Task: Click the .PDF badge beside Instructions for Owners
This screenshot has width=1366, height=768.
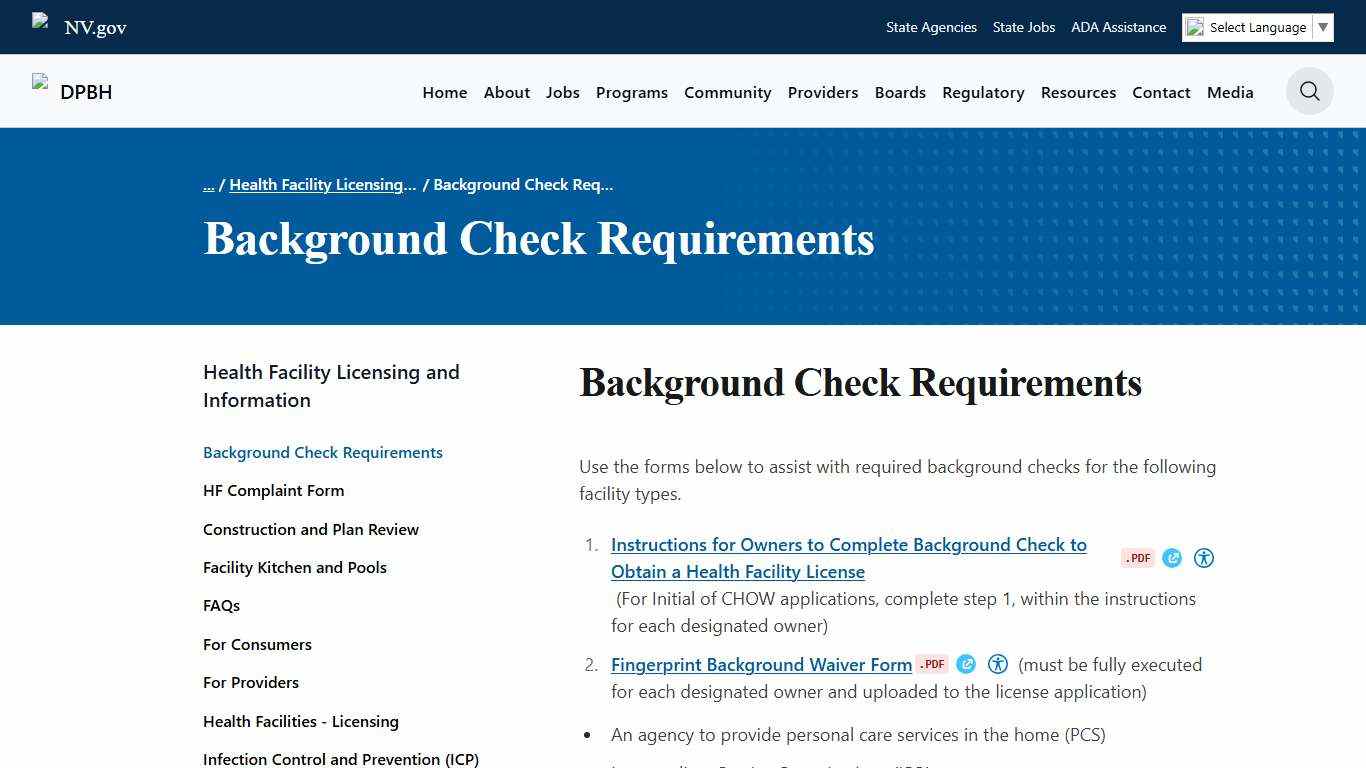Action: [1137, 557]
